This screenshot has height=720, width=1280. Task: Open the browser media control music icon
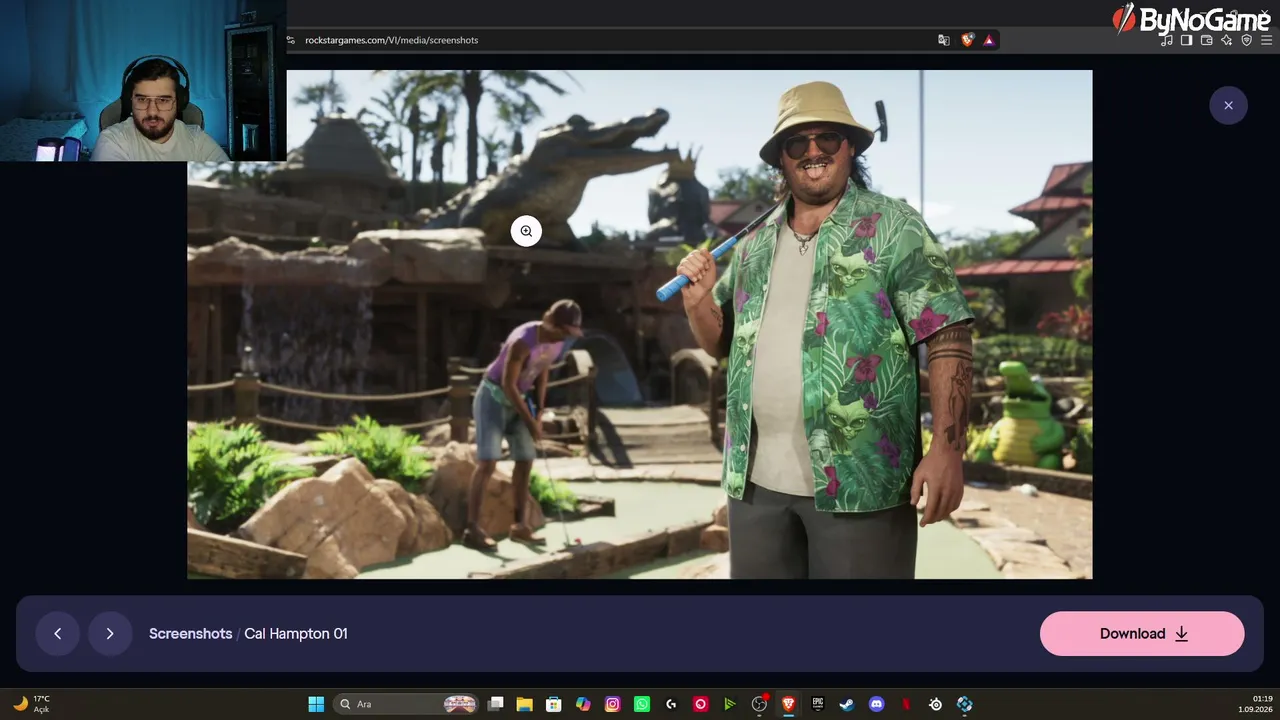click(1166, 40)
